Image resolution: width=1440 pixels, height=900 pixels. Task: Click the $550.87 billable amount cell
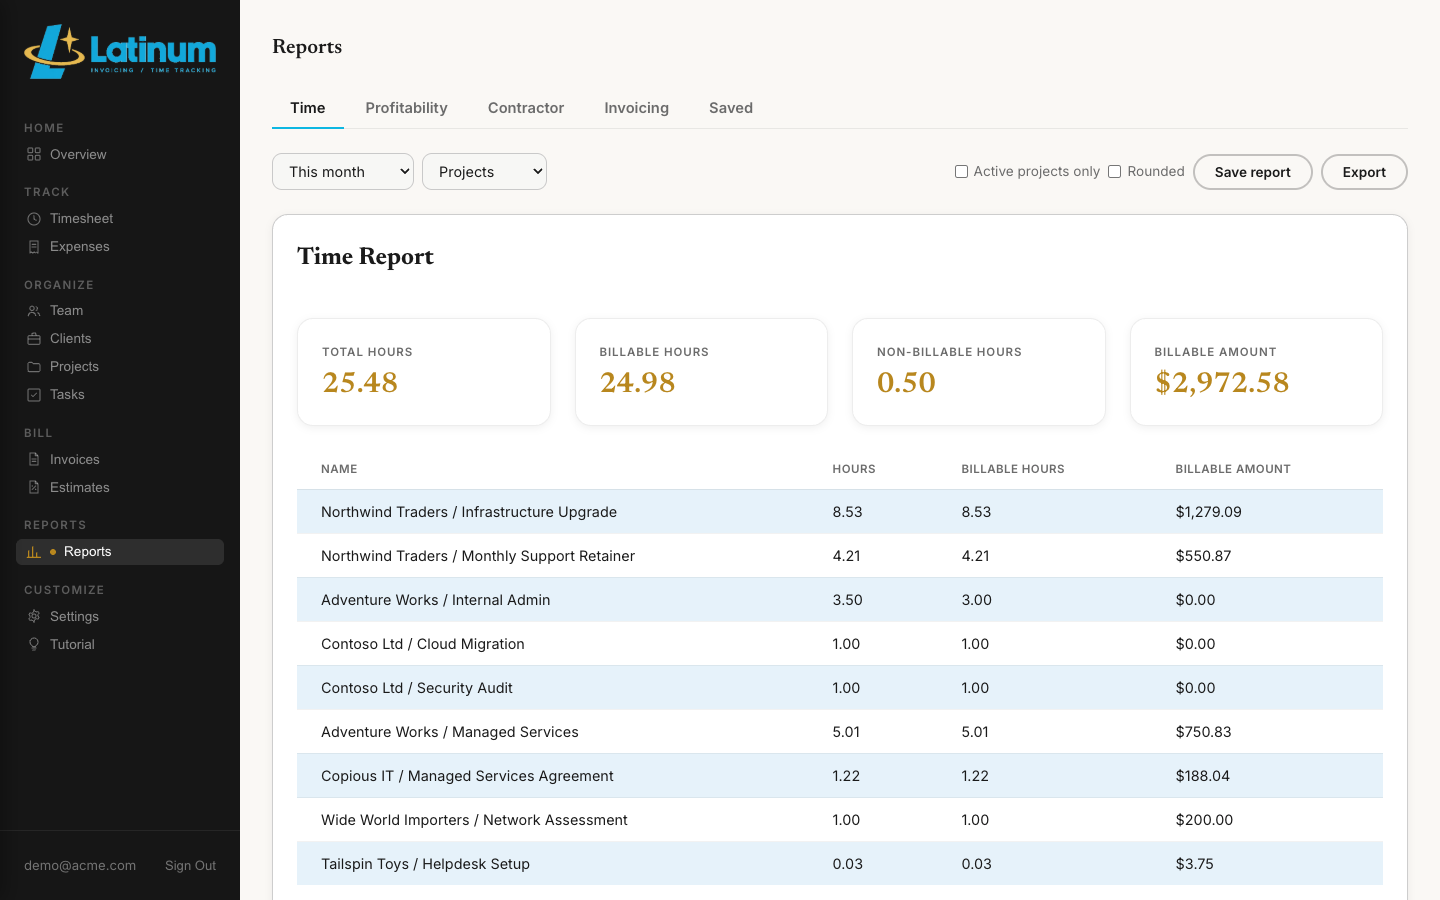(x=1203, y=556)
